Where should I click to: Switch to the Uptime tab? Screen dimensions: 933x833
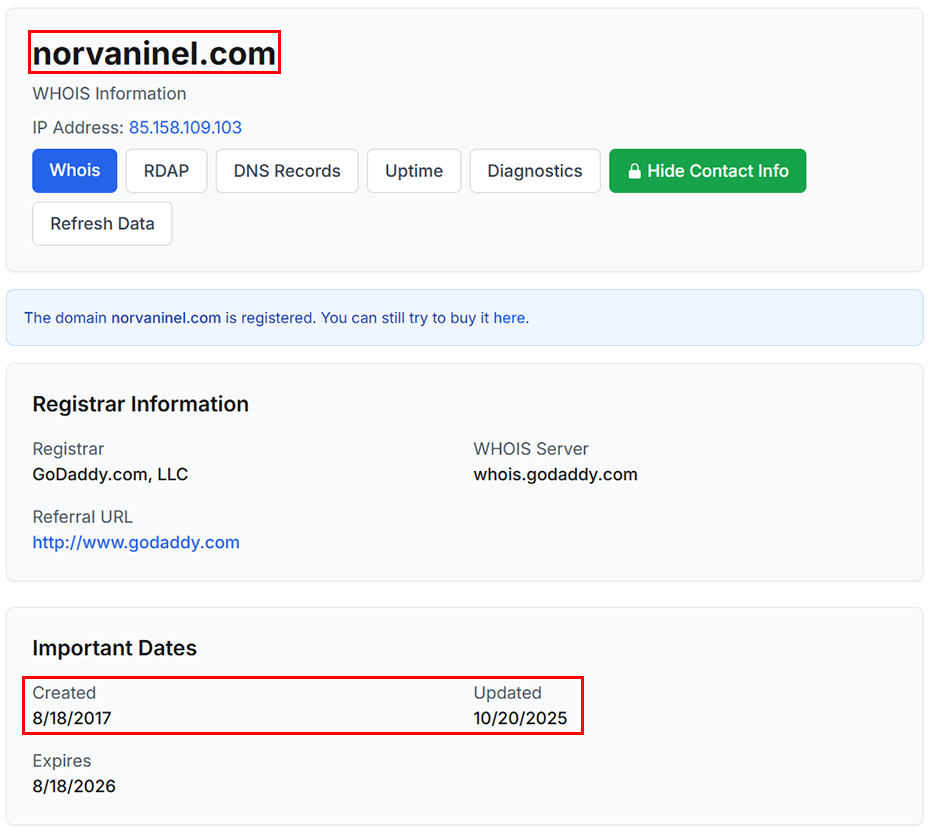414,170
